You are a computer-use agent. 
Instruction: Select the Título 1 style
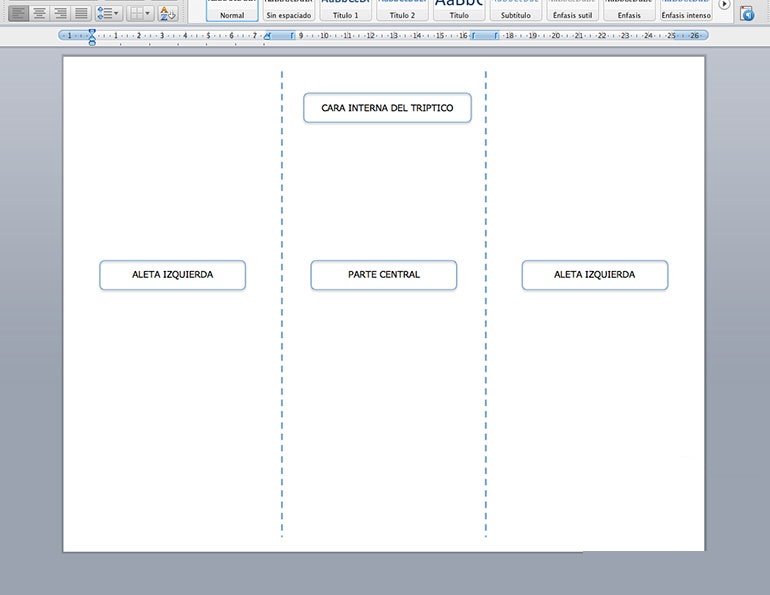(x=345, y=10)
